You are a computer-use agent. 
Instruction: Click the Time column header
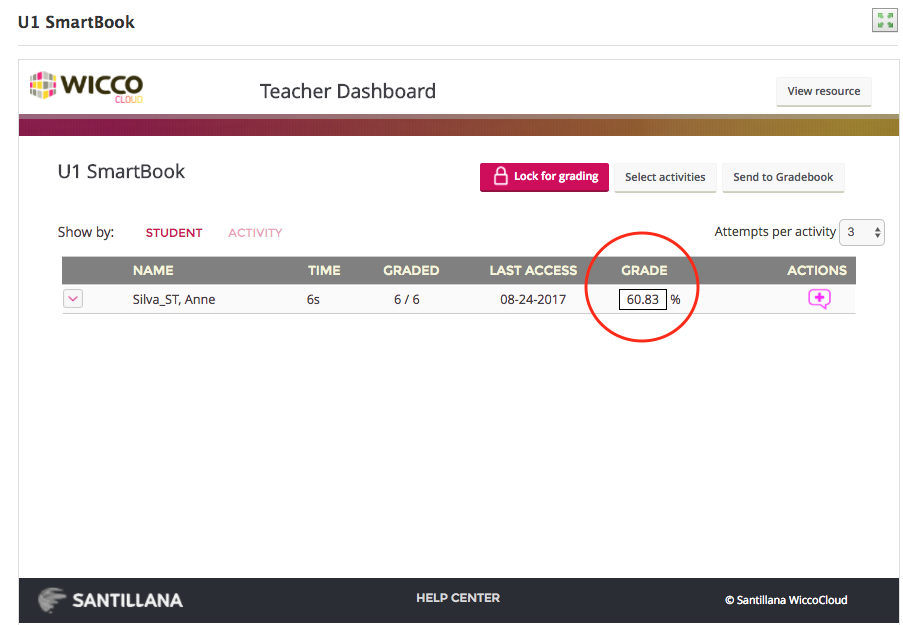324,270
